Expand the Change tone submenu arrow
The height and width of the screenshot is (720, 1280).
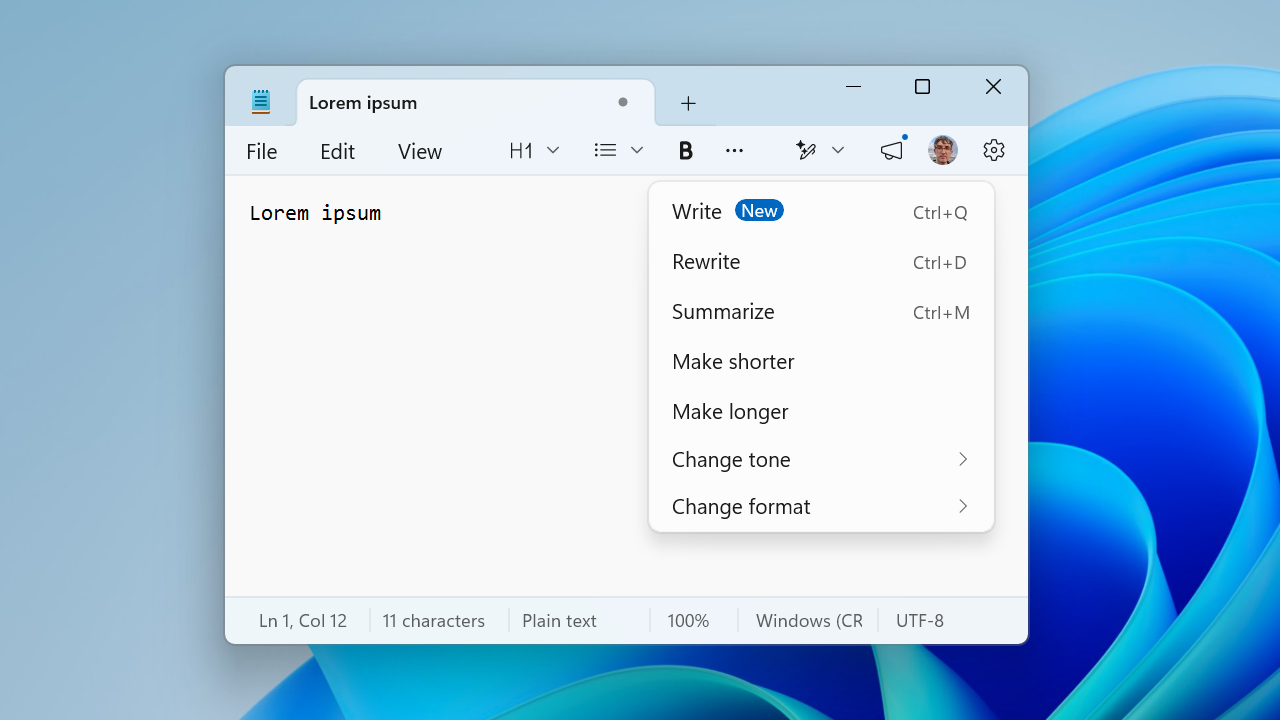pyautogui.click(x=963, y=459)
